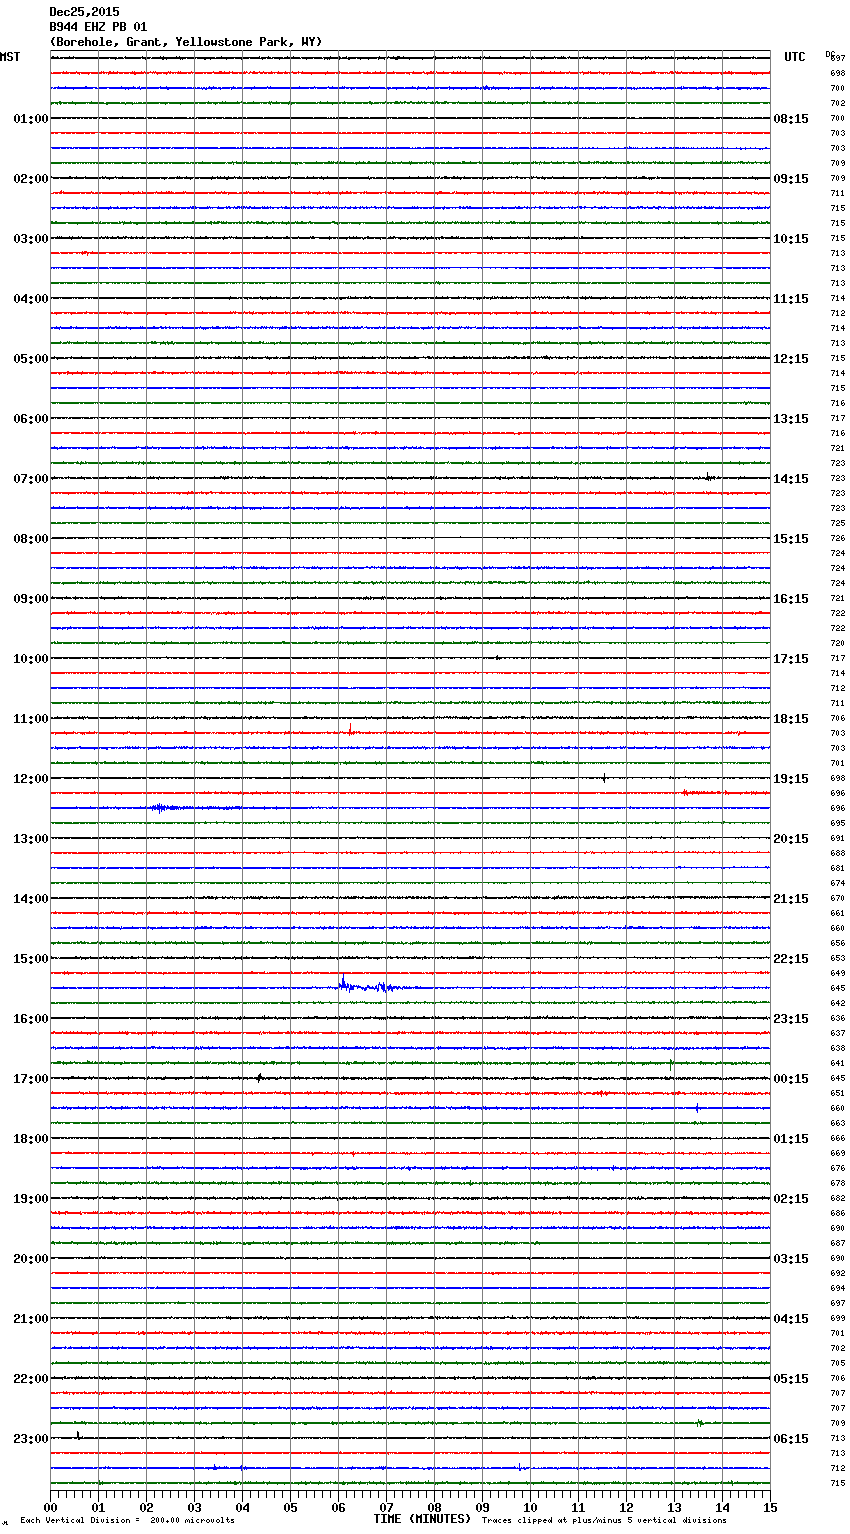This screenshot has height=1534, width=850.
Task: Click the 23:00 MST time label
Action: tap(31, 1439)
